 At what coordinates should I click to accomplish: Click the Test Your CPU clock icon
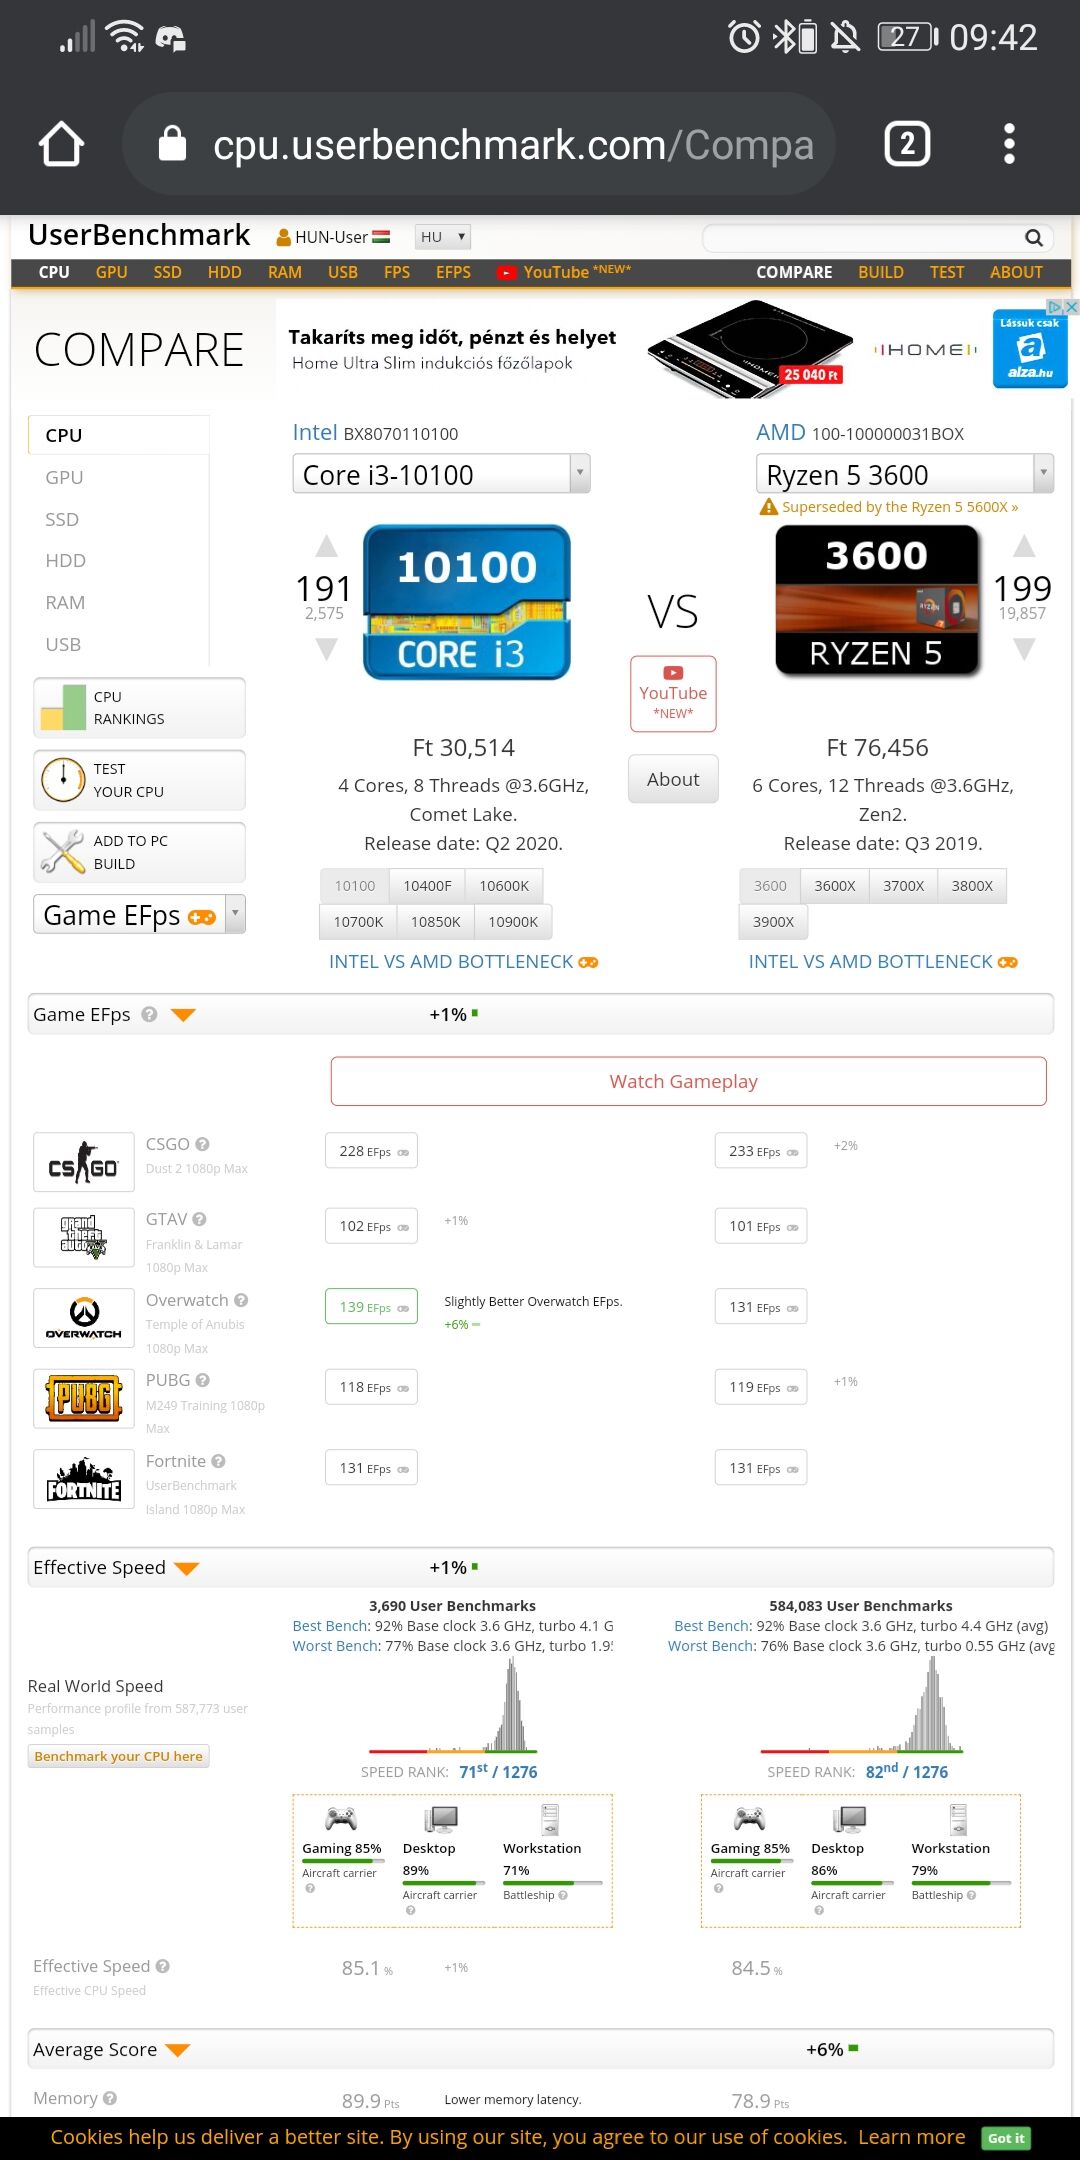point(63,780)
